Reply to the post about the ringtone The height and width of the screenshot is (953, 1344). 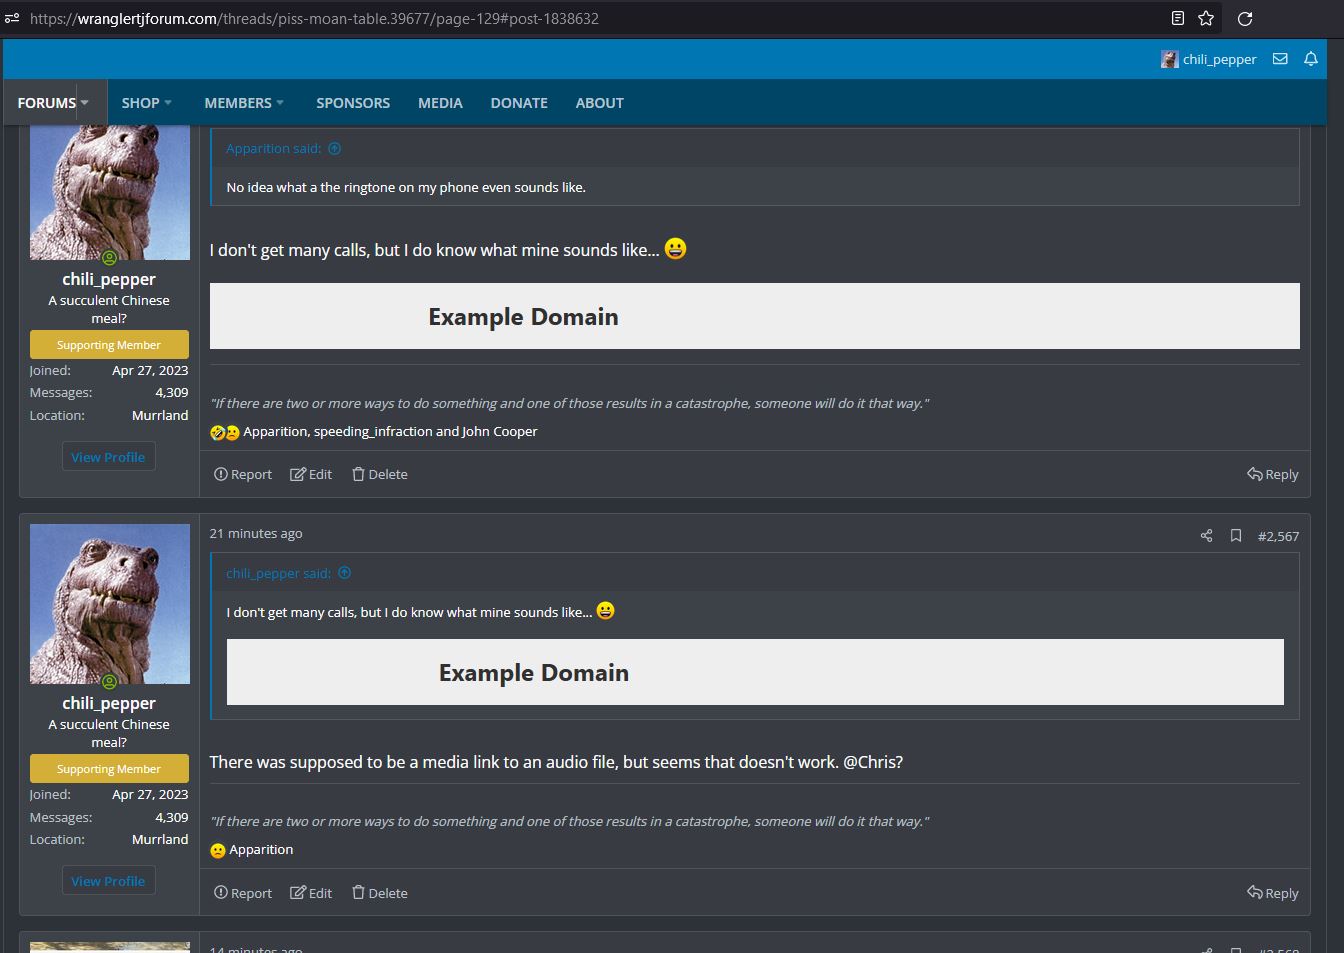(x=1272, y=474)
